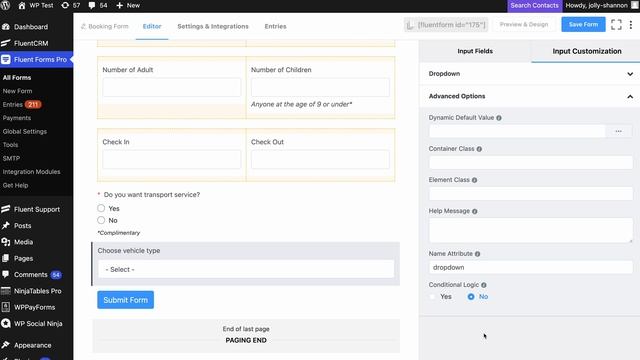Open the NinjaTables Pro icon
The width and height of the screenshot is (640, 360).
6,291
